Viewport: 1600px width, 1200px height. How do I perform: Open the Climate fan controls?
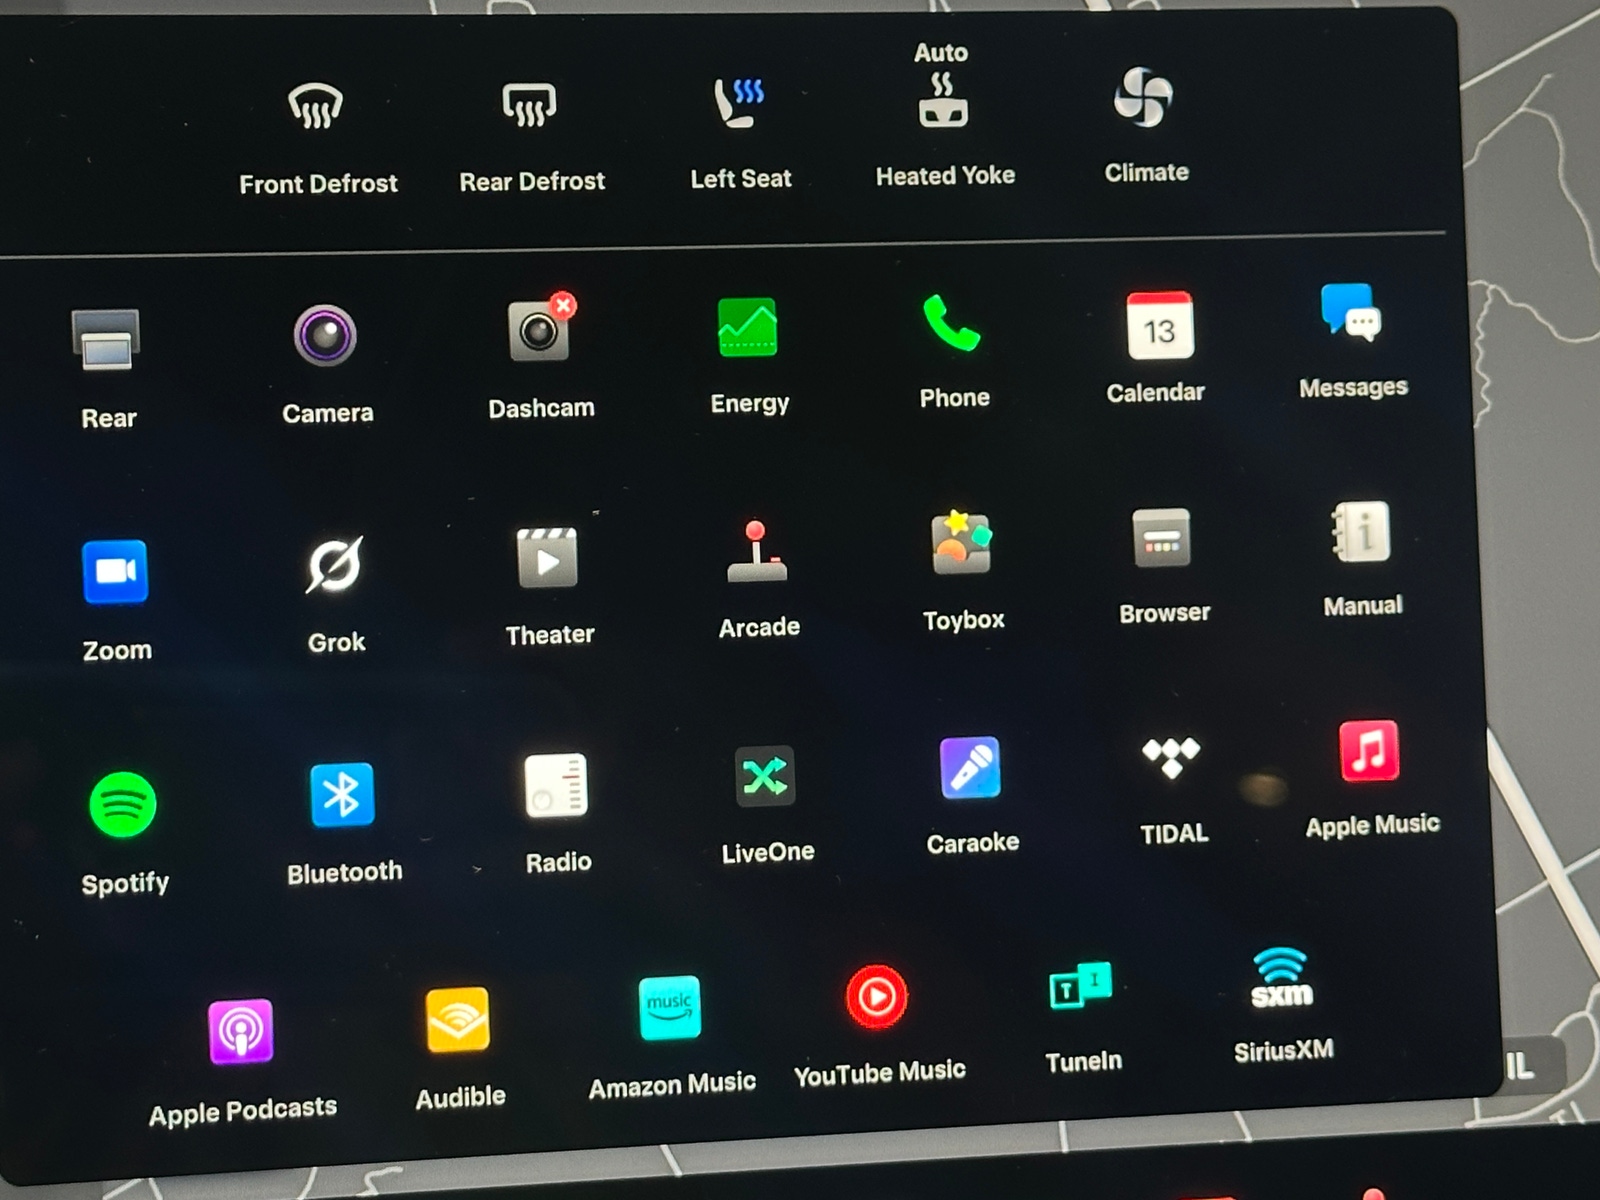click(x=1143, y=97)
